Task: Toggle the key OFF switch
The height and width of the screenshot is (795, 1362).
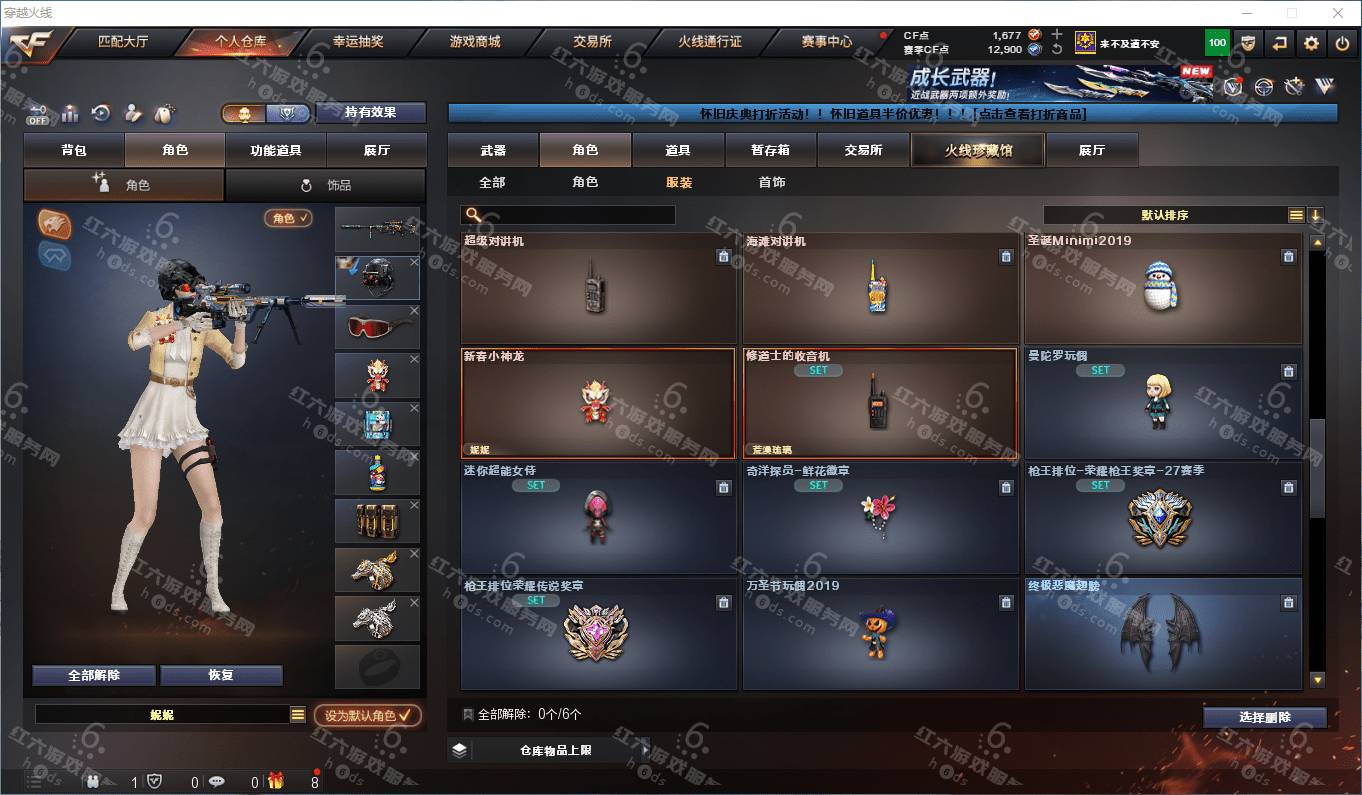Action: pyautogui.click(x=38, y=114)
